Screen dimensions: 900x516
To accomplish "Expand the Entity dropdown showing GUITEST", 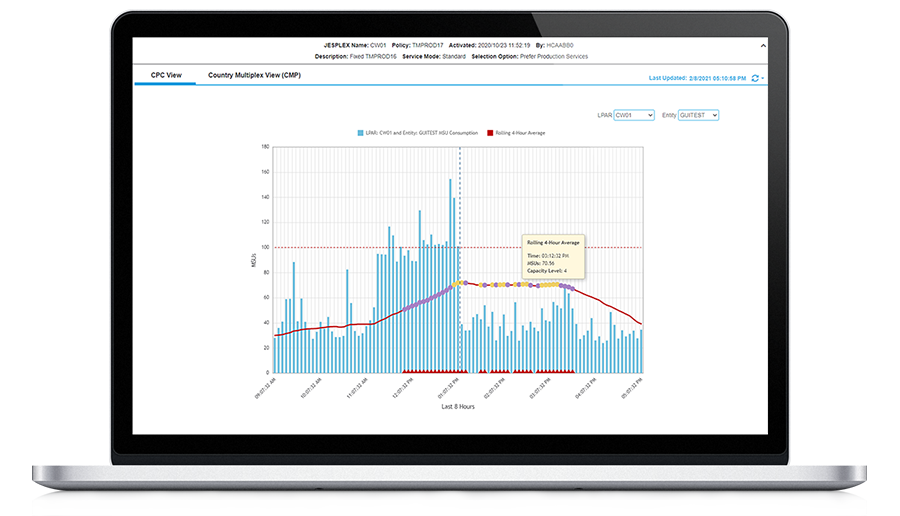I will [x=698, y=115].
